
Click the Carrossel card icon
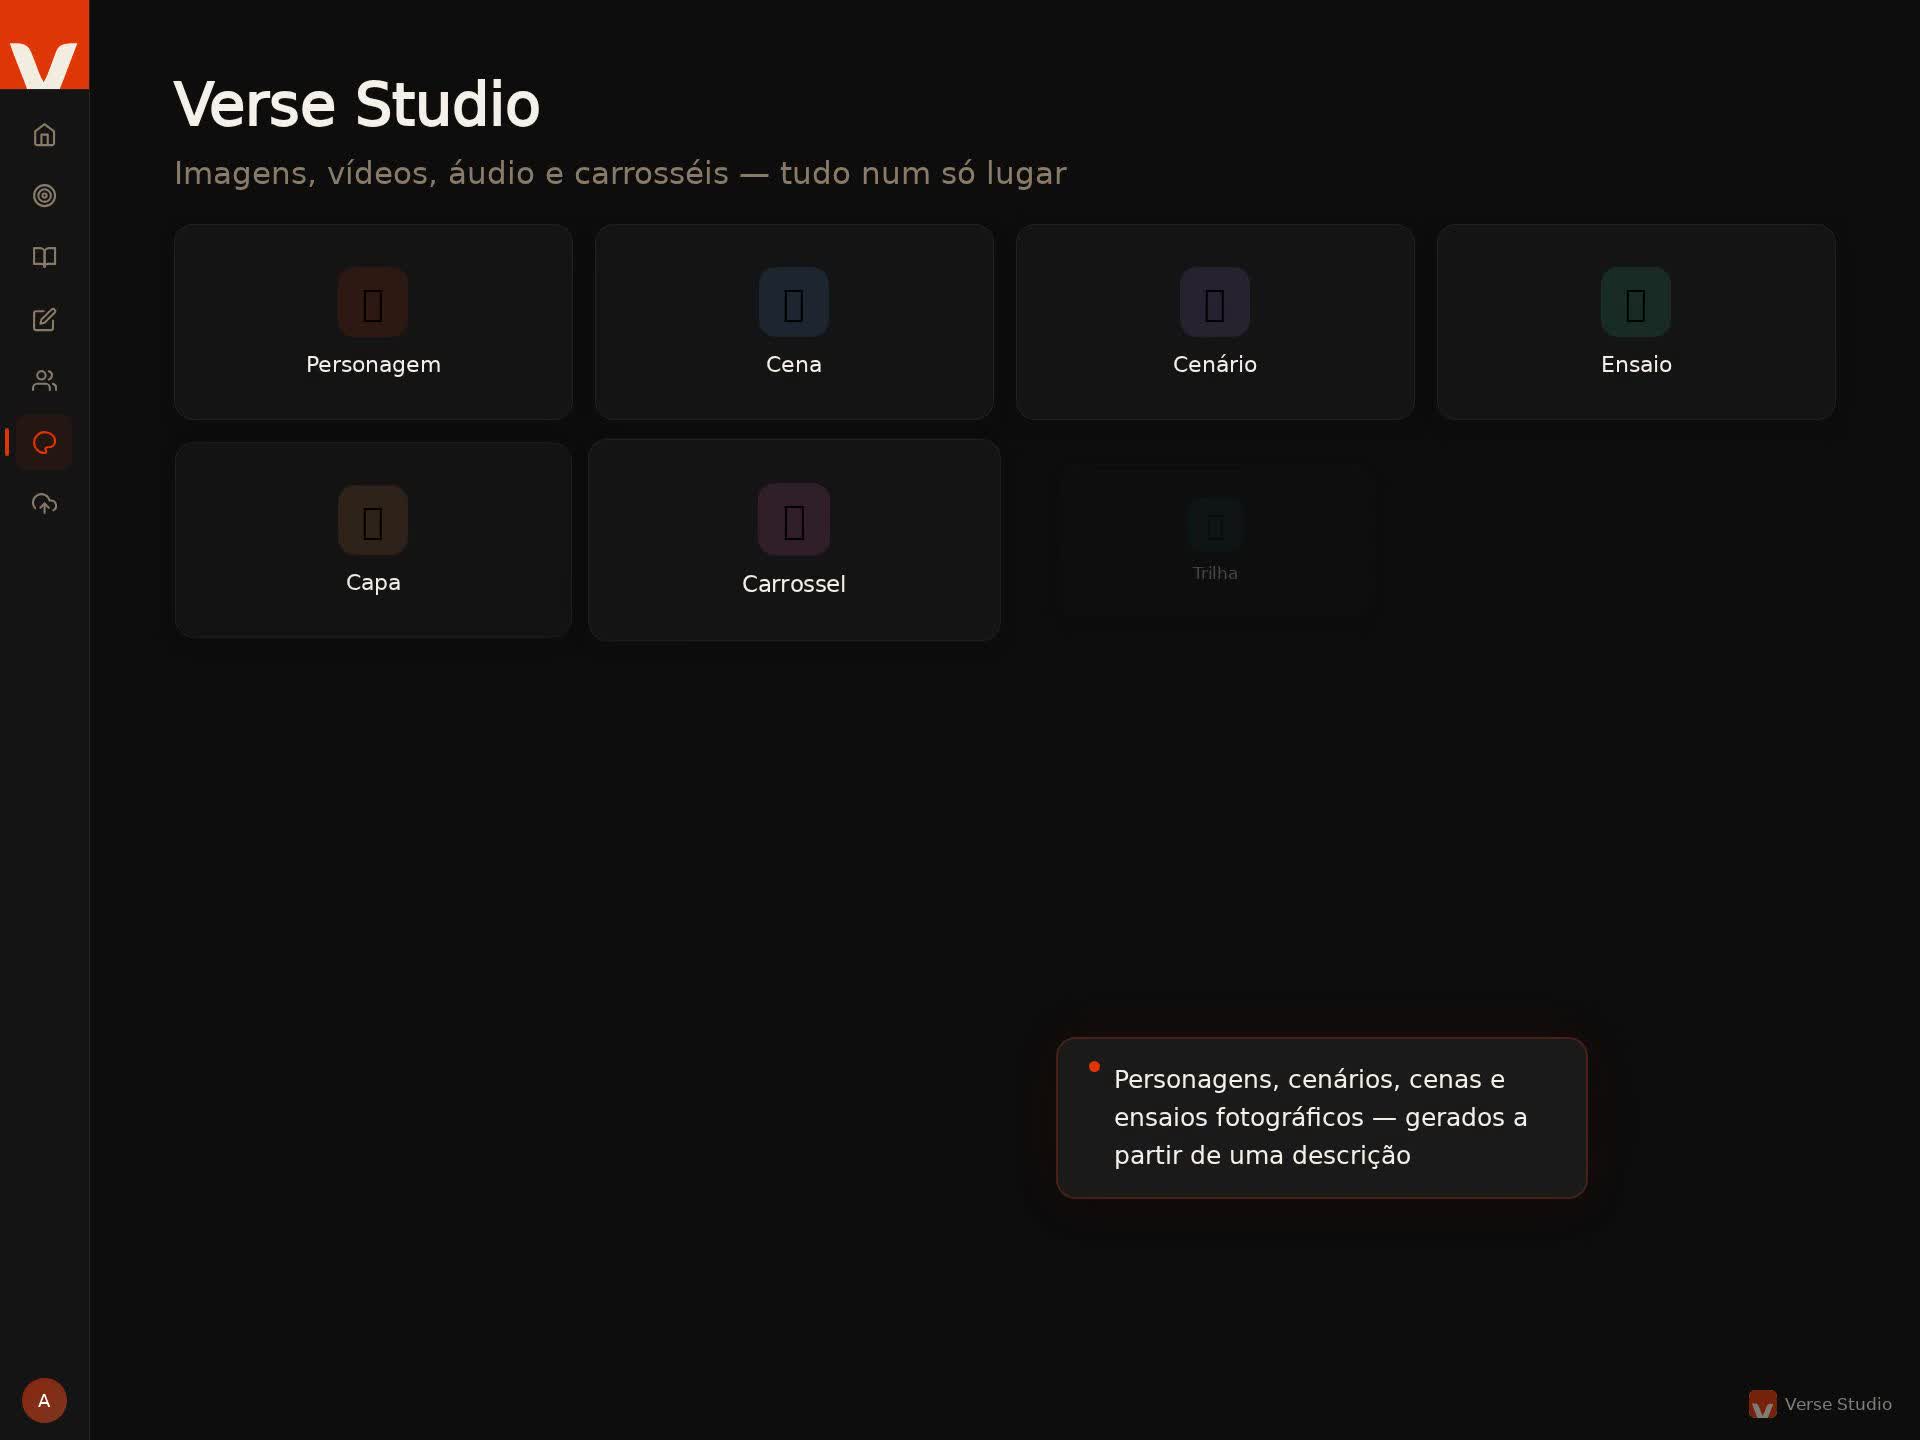pyautogui.click(x=794, y=520)
